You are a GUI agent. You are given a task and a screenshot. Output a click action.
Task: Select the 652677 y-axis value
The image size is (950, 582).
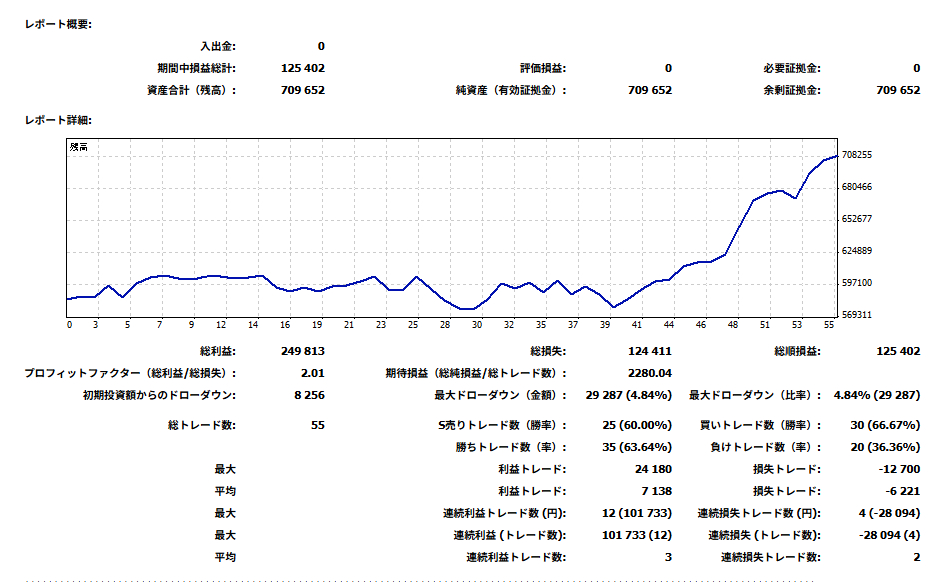pos(857,219)
